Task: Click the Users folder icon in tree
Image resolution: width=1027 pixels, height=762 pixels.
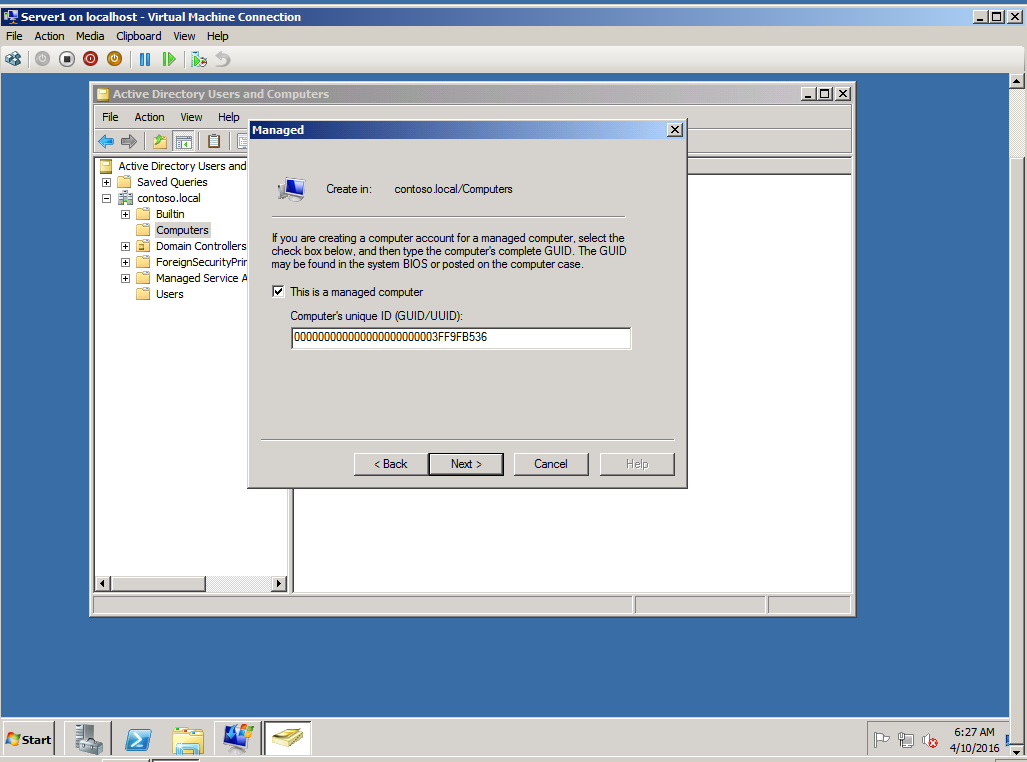Action: click(x=143, y=294)
